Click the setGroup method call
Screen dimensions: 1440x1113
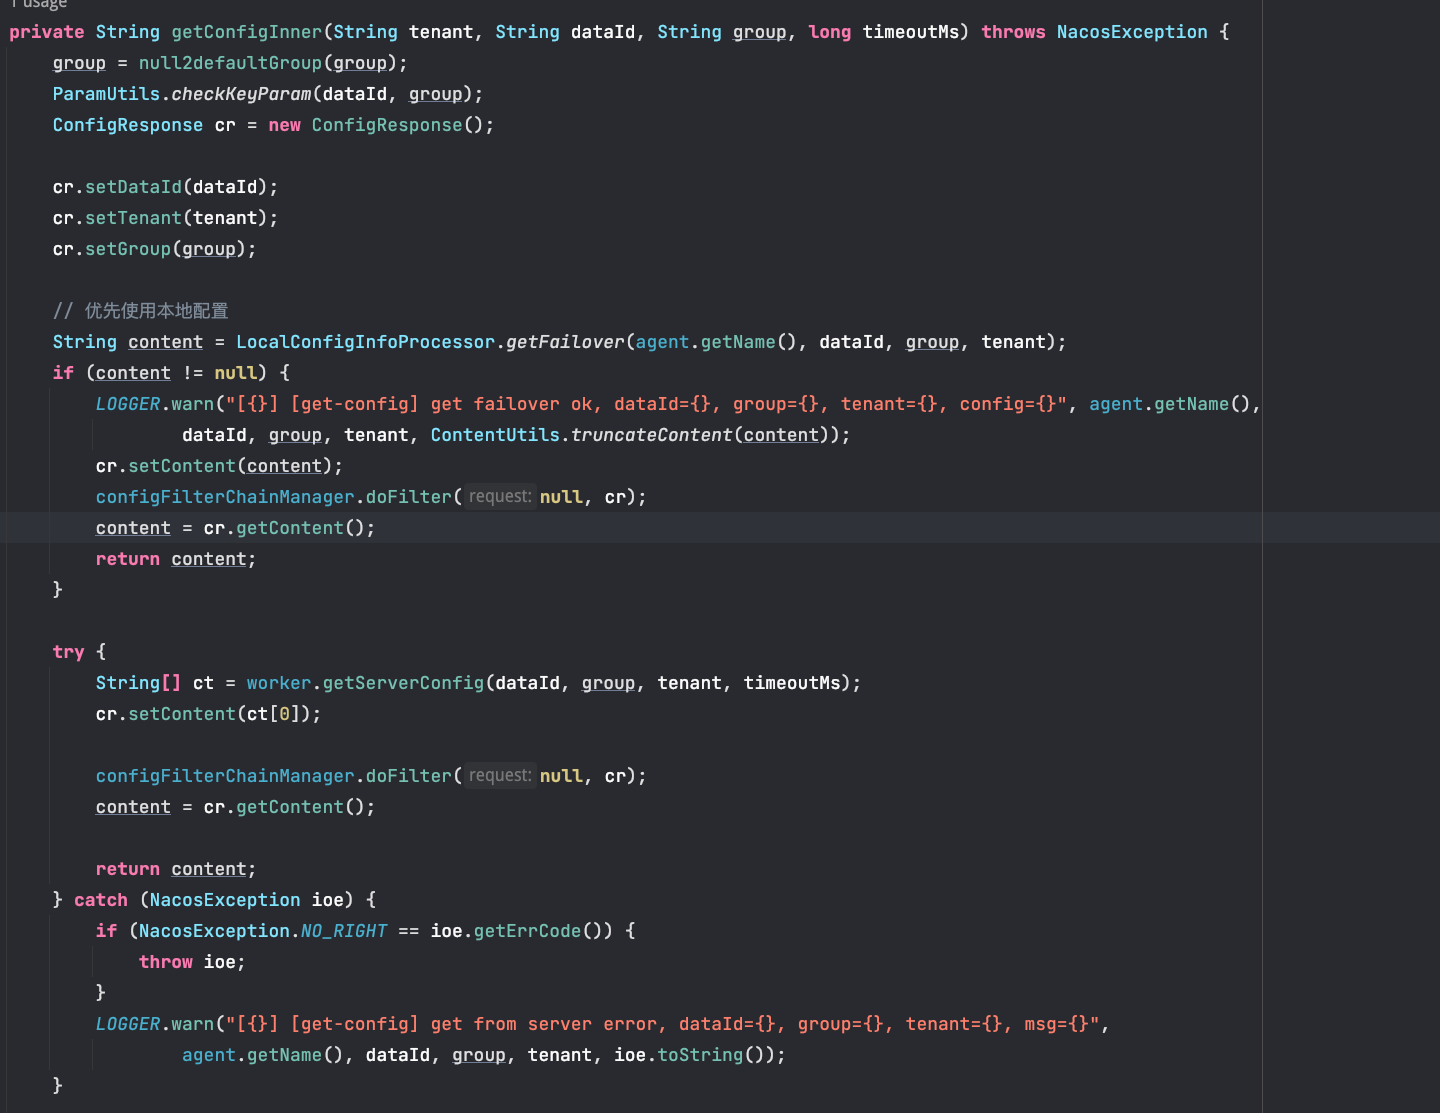pyautogui.click(x=128, y=249)
